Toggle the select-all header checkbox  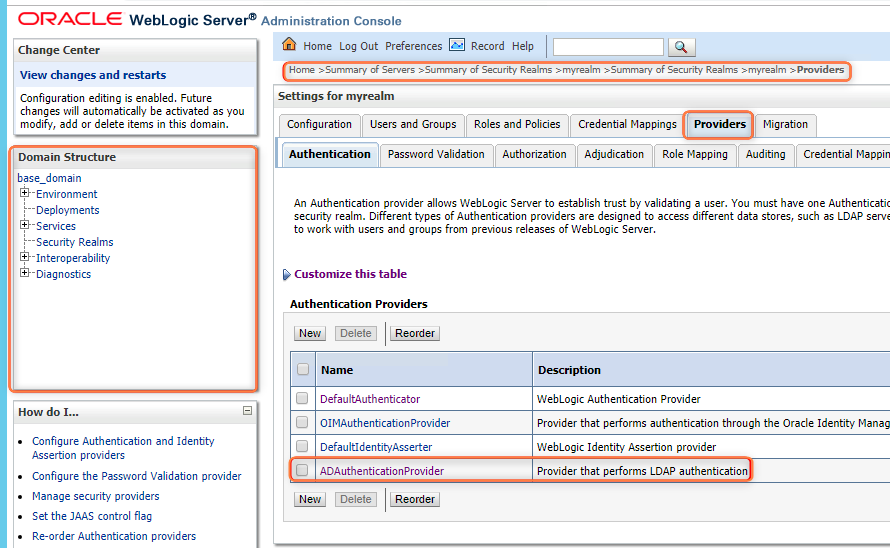(x=302, y=370)
